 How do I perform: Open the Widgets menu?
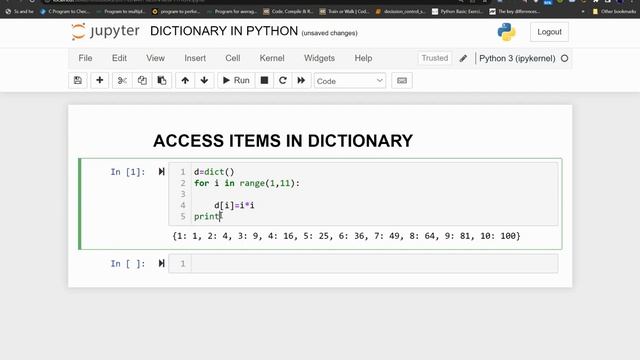[319, 58]
